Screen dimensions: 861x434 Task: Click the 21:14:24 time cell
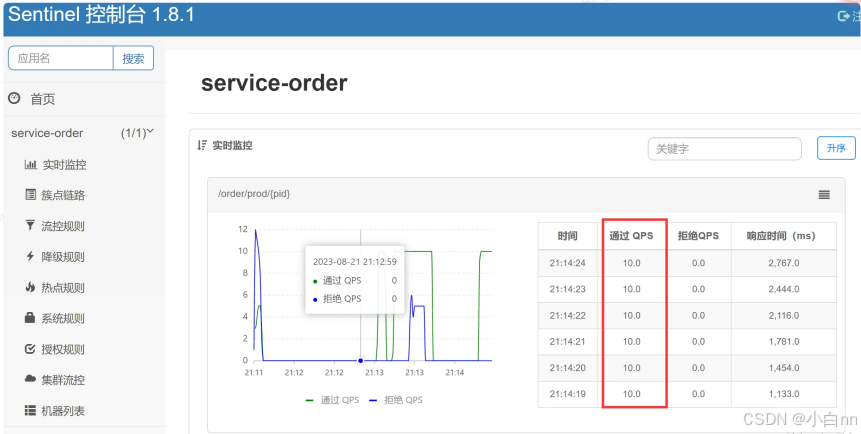(567, 263)
